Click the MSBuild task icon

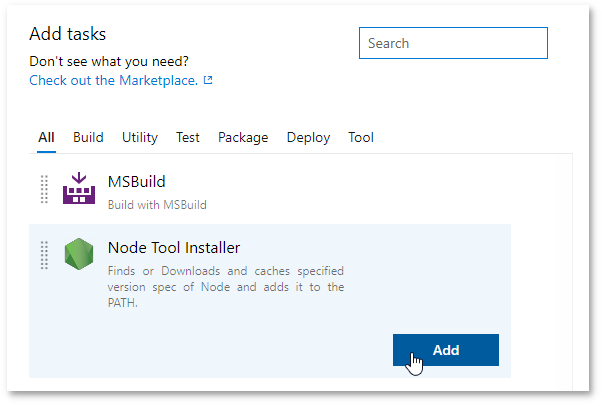click(78, 189)
